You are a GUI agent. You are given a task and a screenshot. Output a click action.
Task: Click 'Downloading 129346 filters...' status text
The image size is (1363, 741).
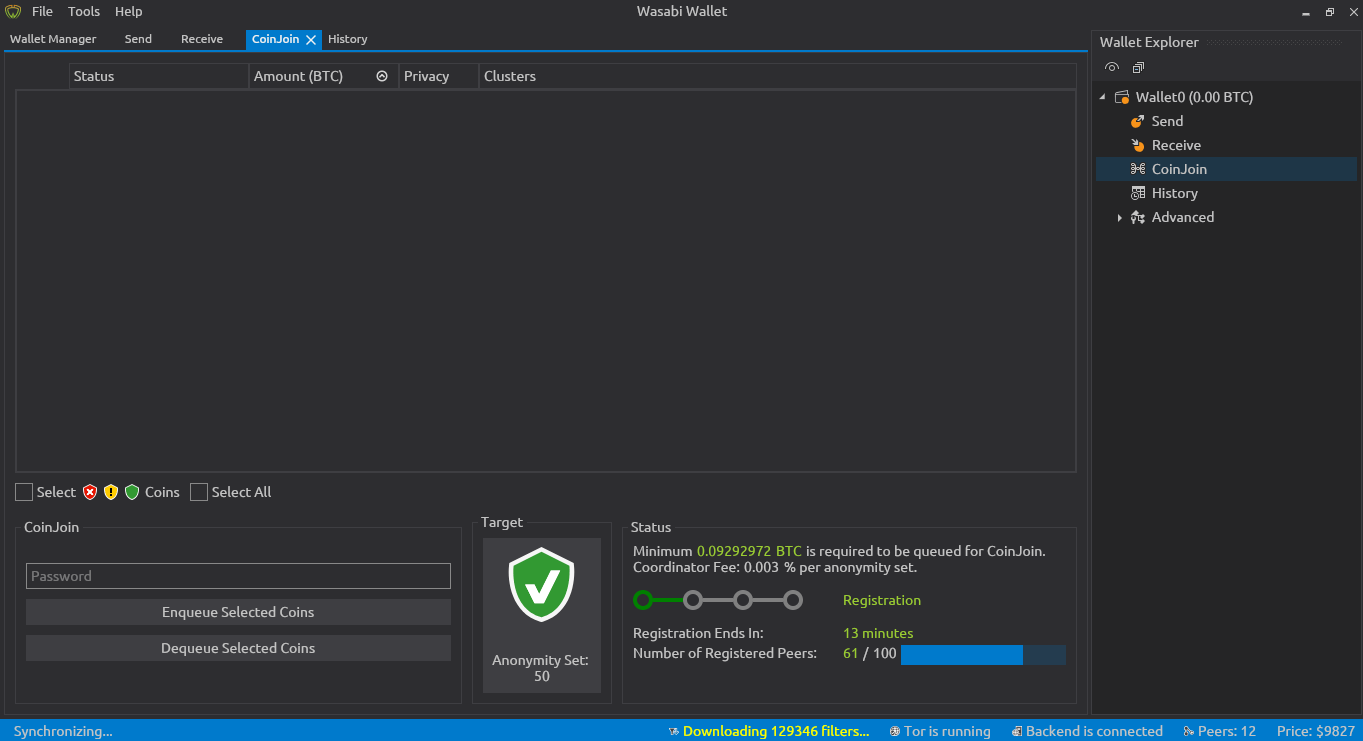(x=776, y=731)
